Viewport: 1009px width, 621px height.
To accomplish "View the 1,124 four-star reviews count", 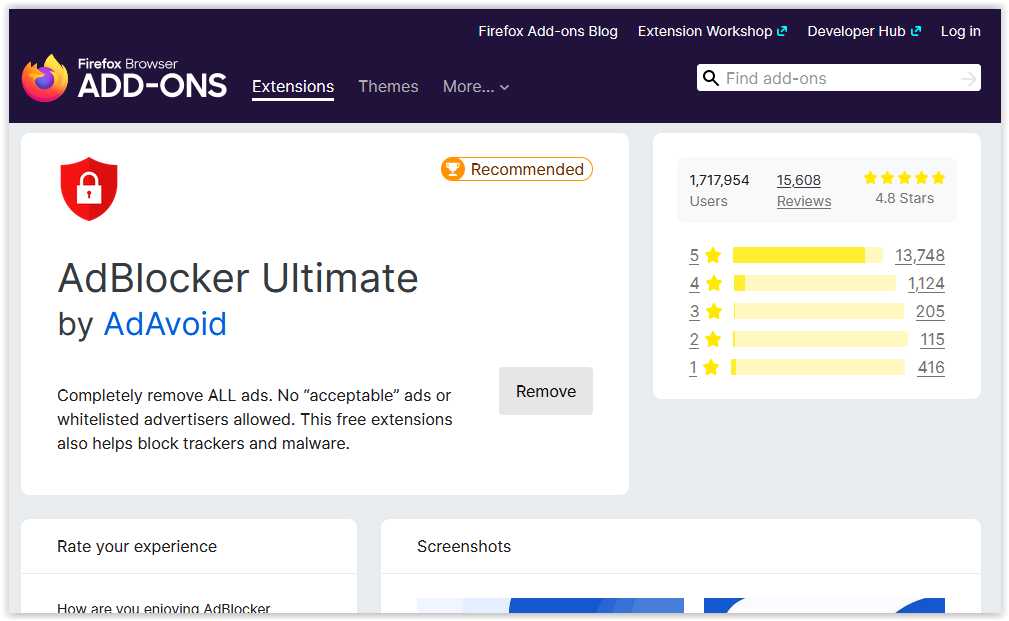I will 926,283.
